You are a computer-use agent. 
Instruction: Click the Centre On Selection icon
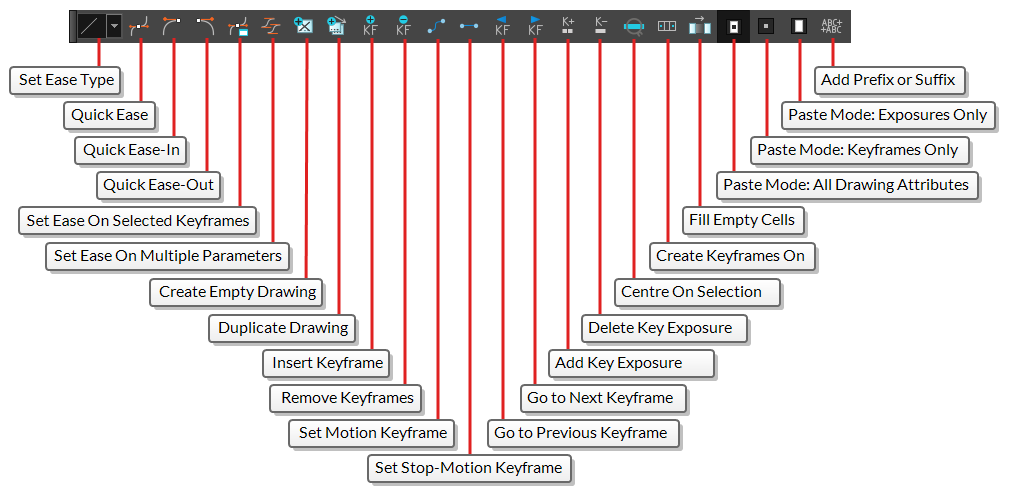click(x=634, y=26)
